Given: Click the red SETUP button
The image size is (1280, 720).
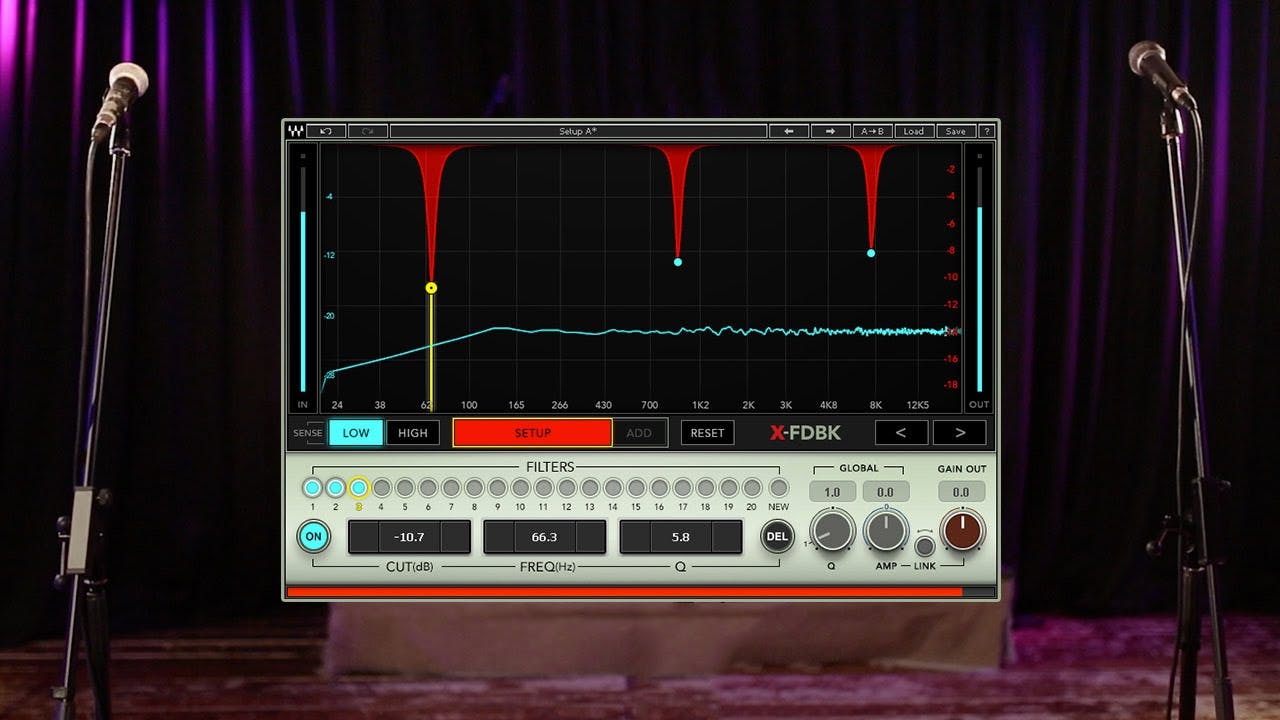Looking at the screenshot, I should pos(531,432).
